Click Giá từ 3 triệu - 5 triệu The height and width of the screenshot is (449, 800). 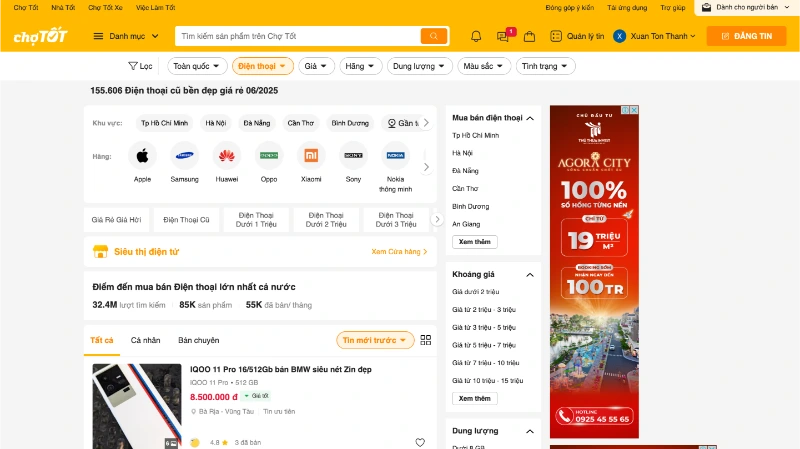point(484,327)
